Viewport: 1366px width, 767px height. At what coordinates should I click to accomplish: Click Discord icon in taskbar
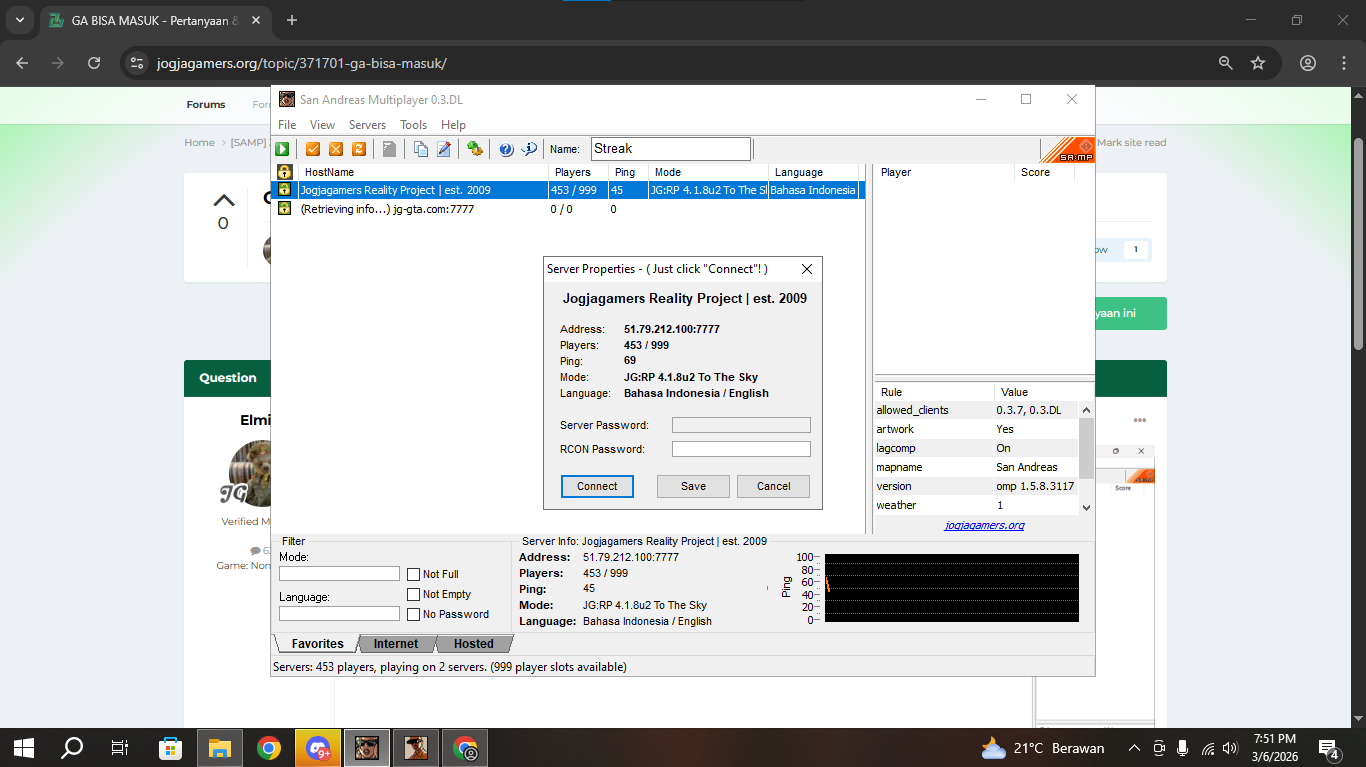point(318,748)
